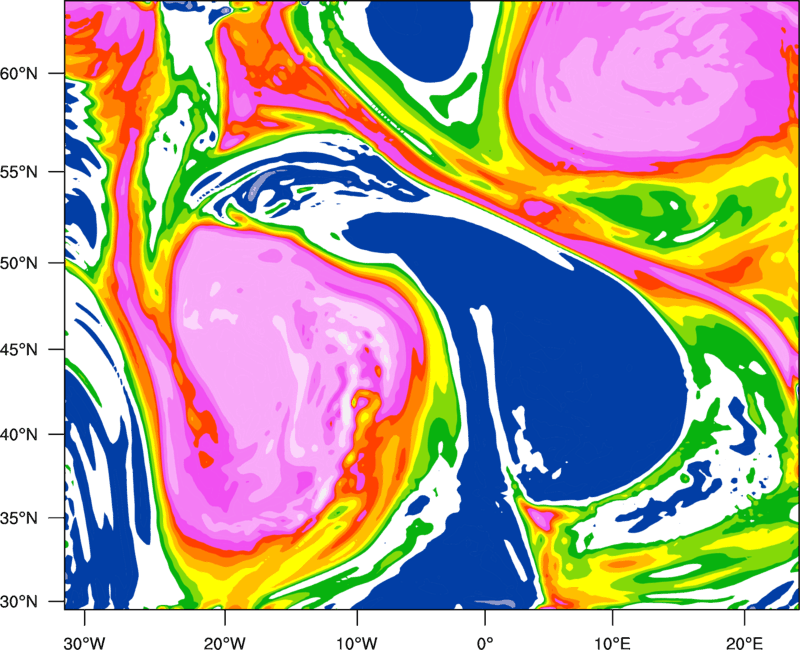Click the 30°W longitude label

click(x=85, y=643)
